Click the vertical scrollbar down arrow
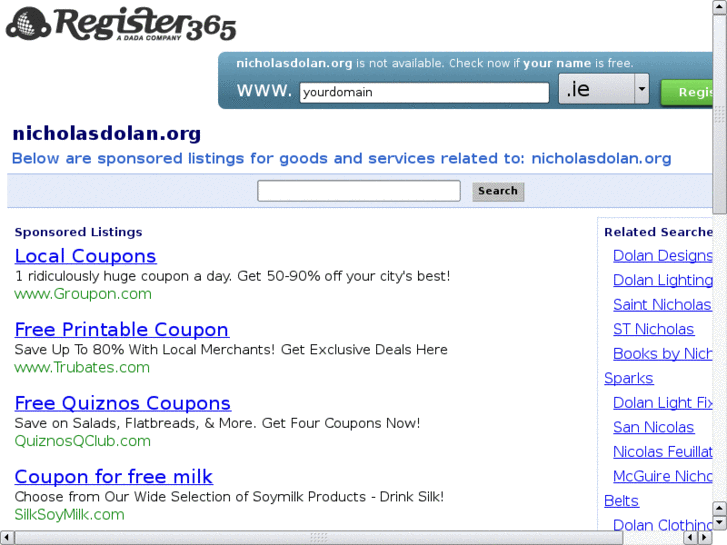Screen dimensions: 727x545 [x=719, y=523]
